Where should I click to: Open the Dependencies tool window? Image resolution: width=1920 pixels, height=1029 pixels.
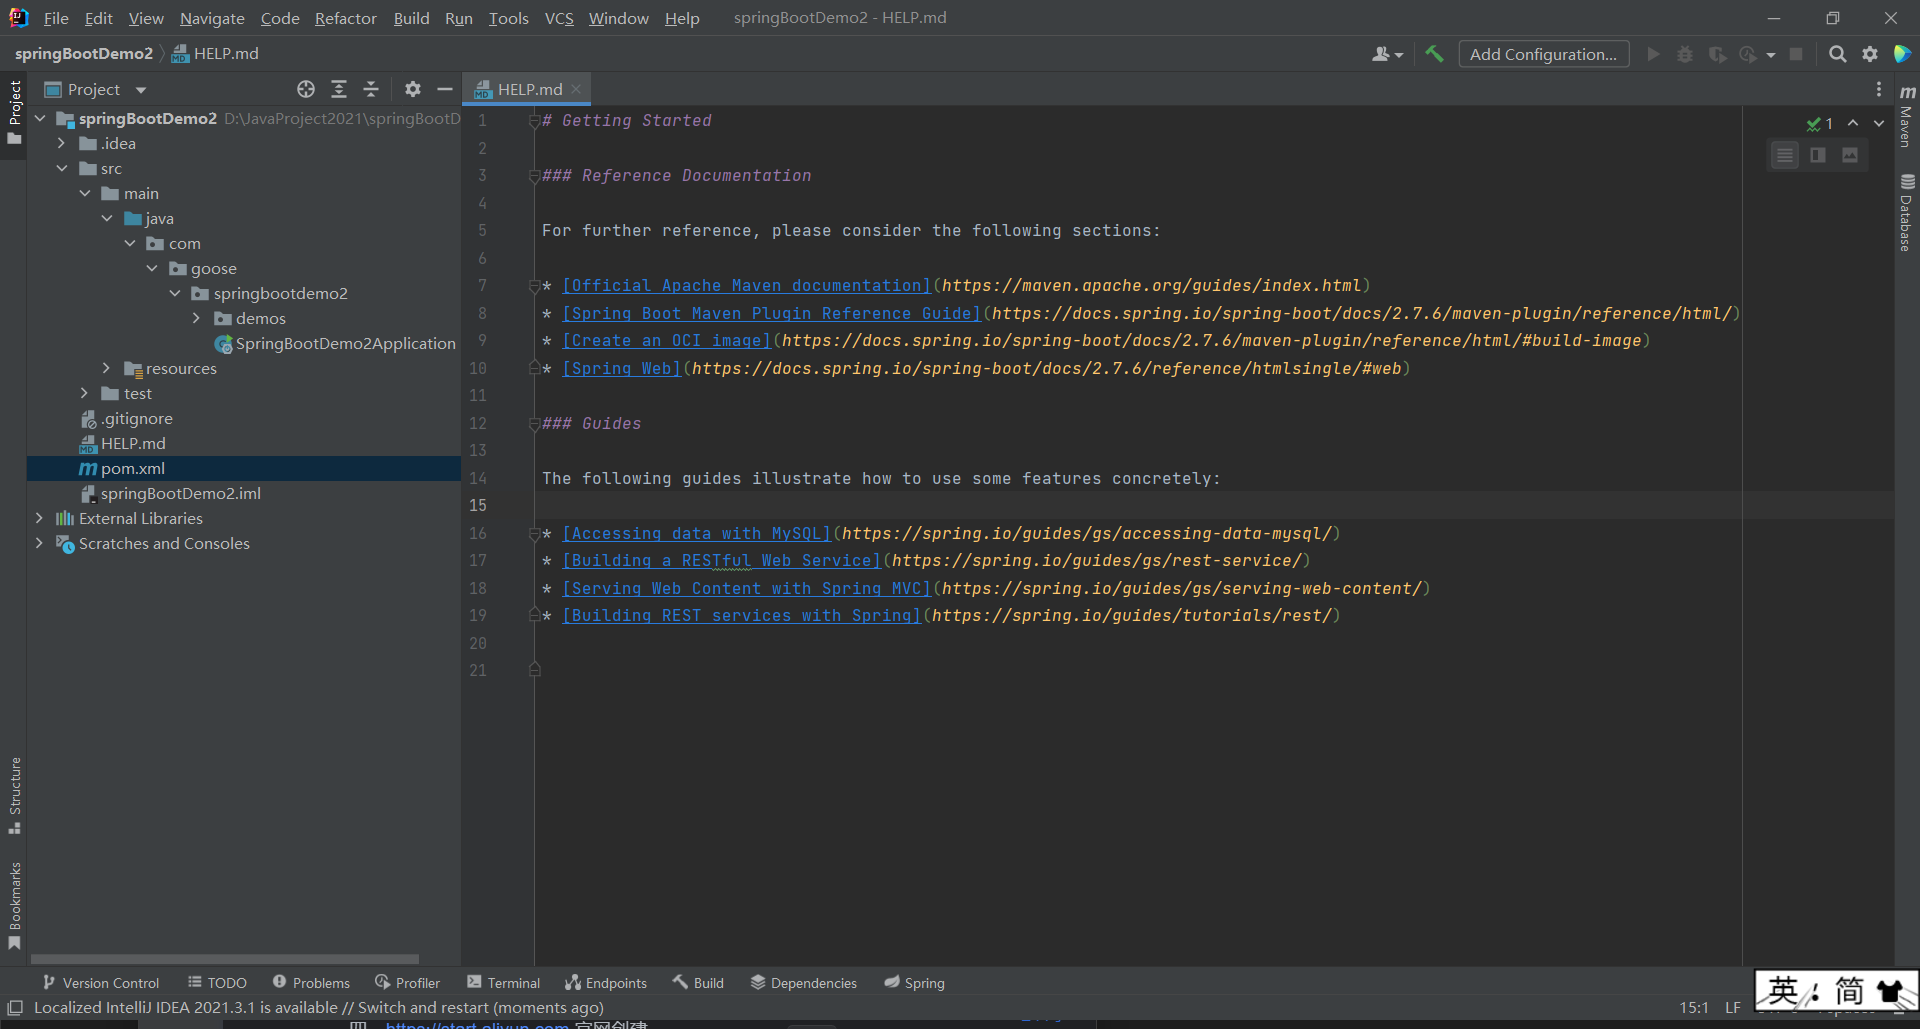(x=804, y=983)
